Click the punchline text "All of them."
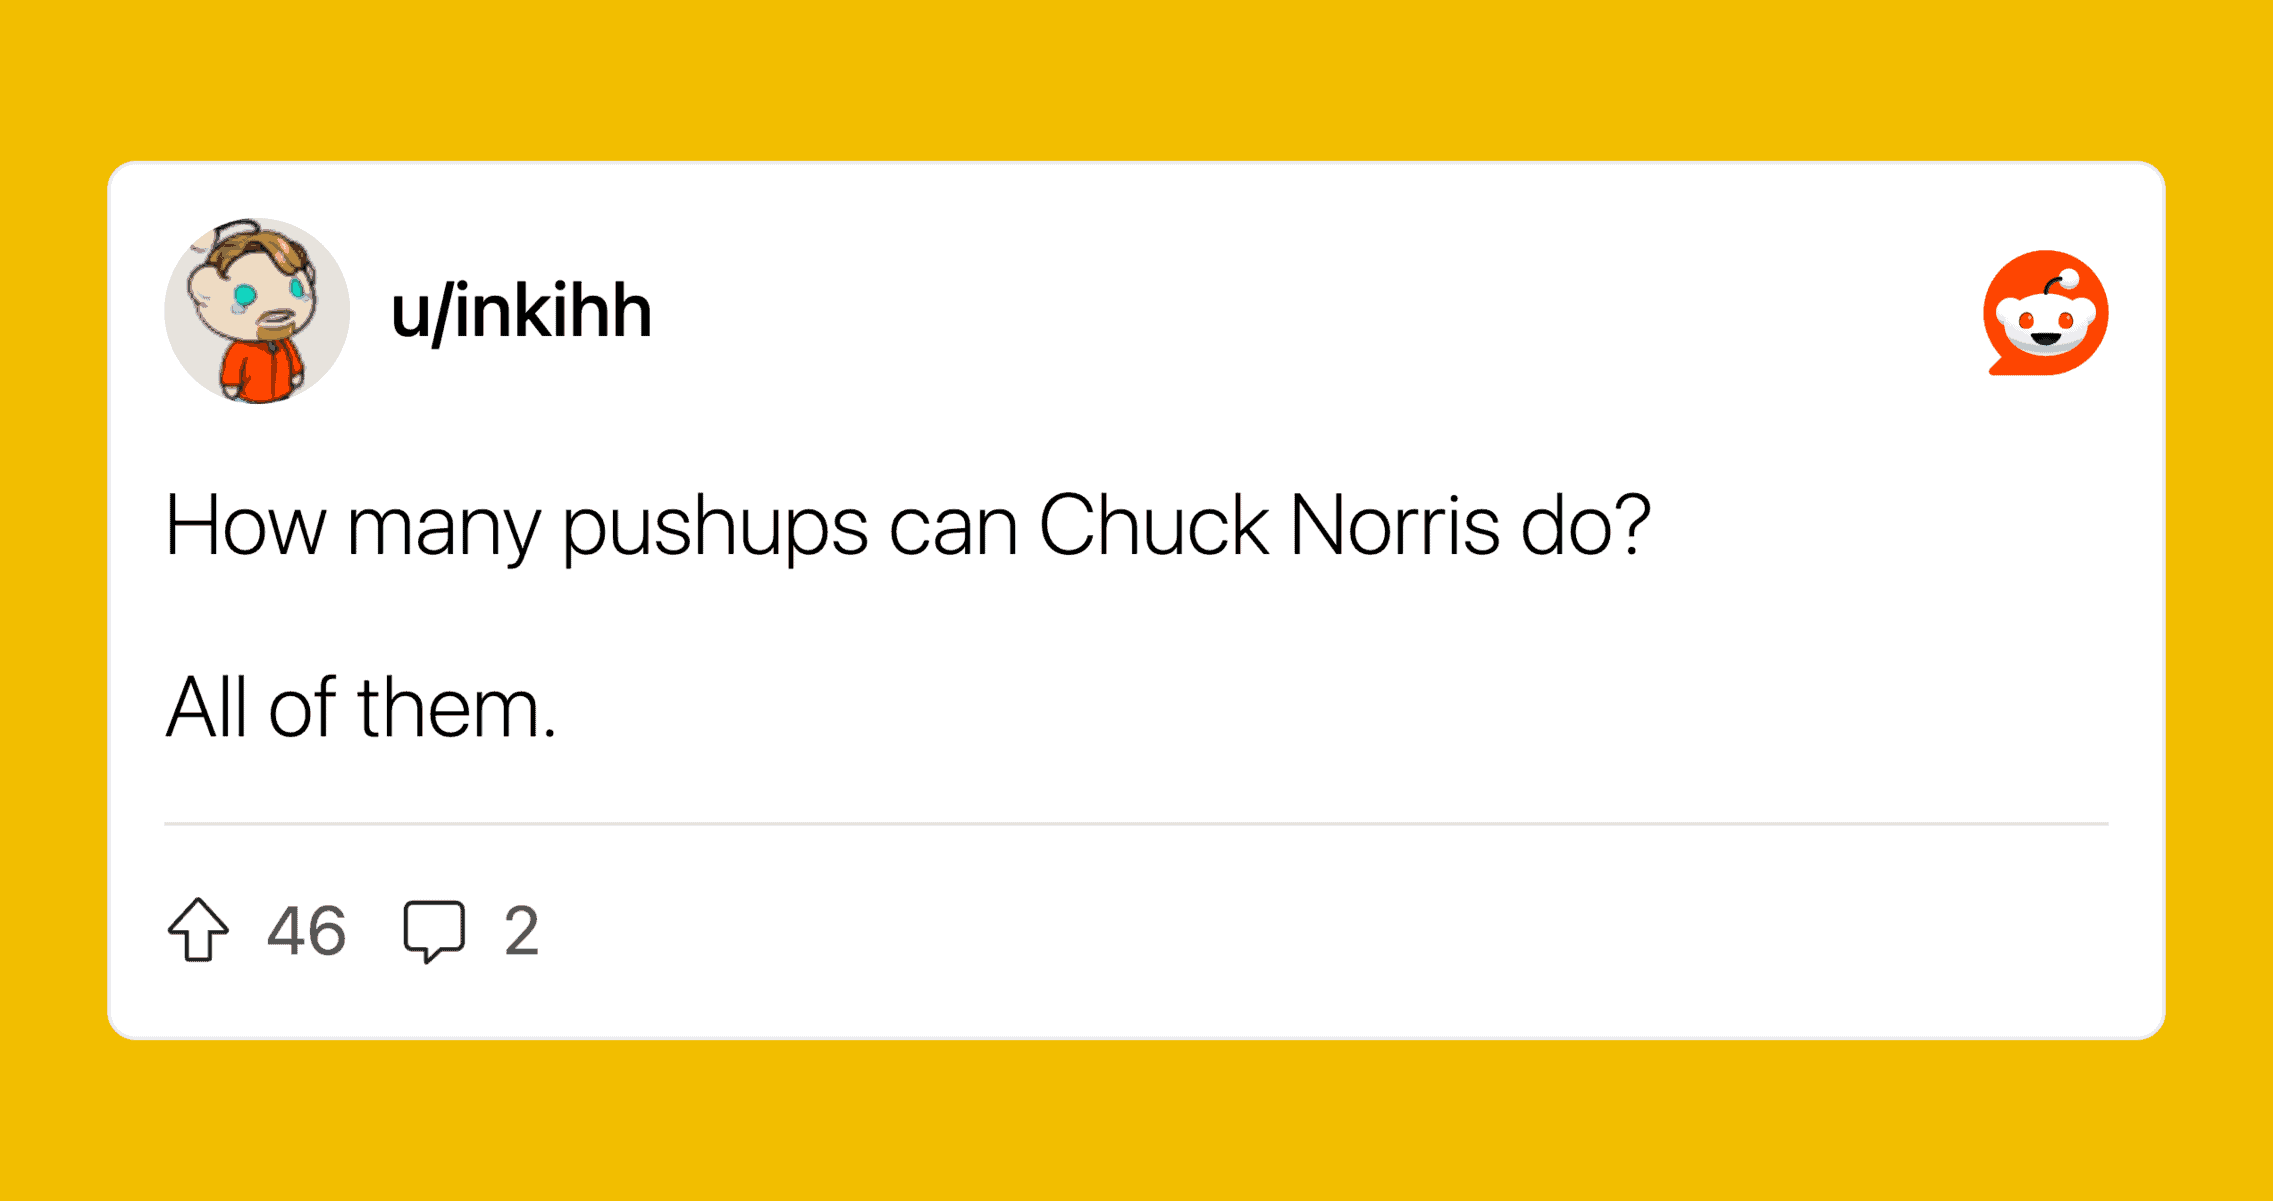This screenshot has width=2273, height=1201. 360,708
